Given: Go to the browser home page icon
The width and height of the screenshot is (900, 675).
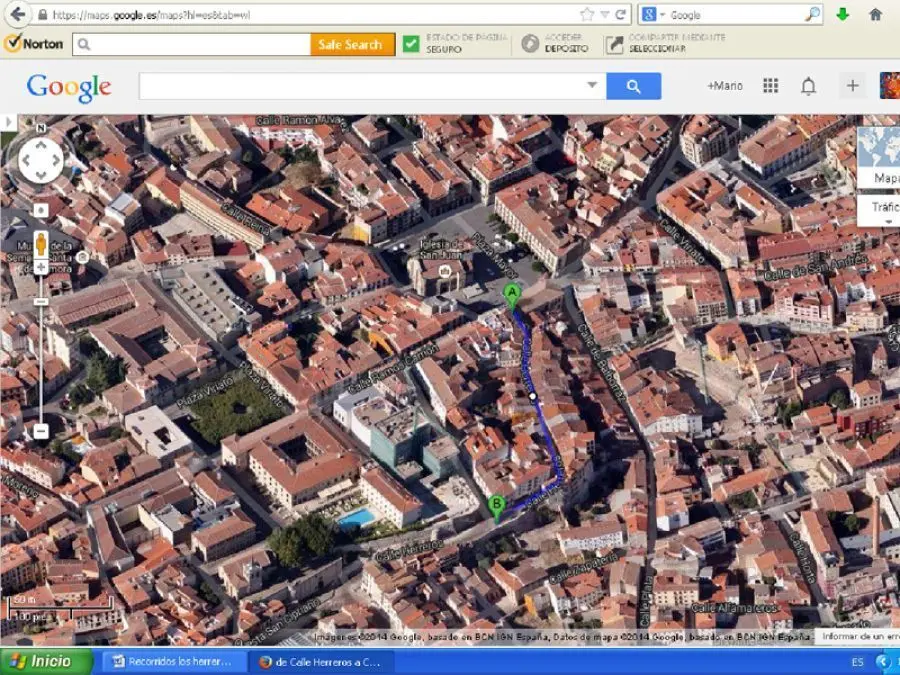Looking at the screenshot, I should [x=875, y=14].
